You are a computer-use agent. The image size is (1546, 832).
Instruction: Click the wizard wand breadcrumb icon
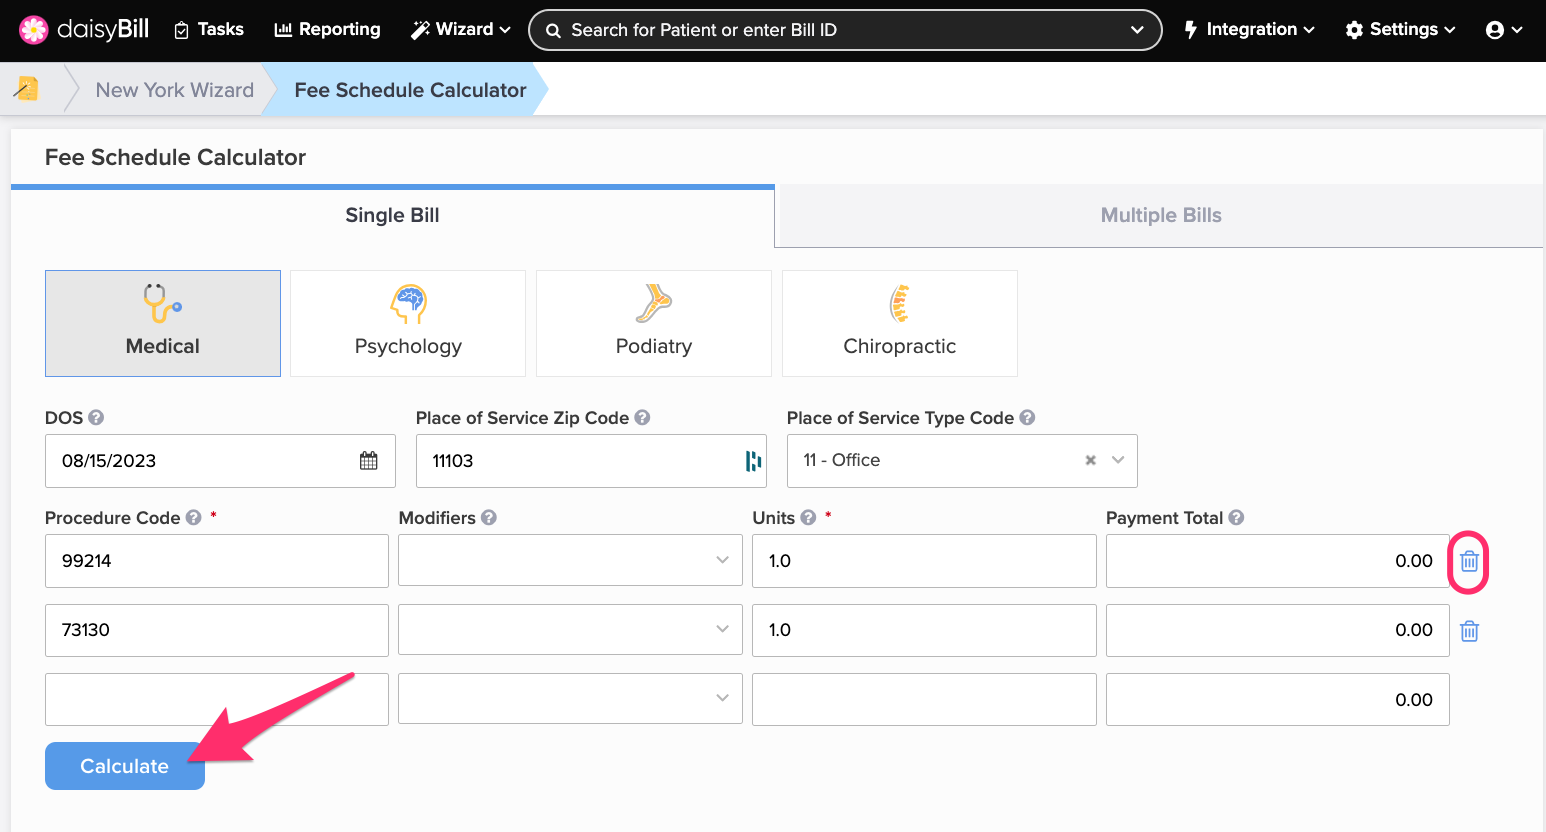click(27, 90)
